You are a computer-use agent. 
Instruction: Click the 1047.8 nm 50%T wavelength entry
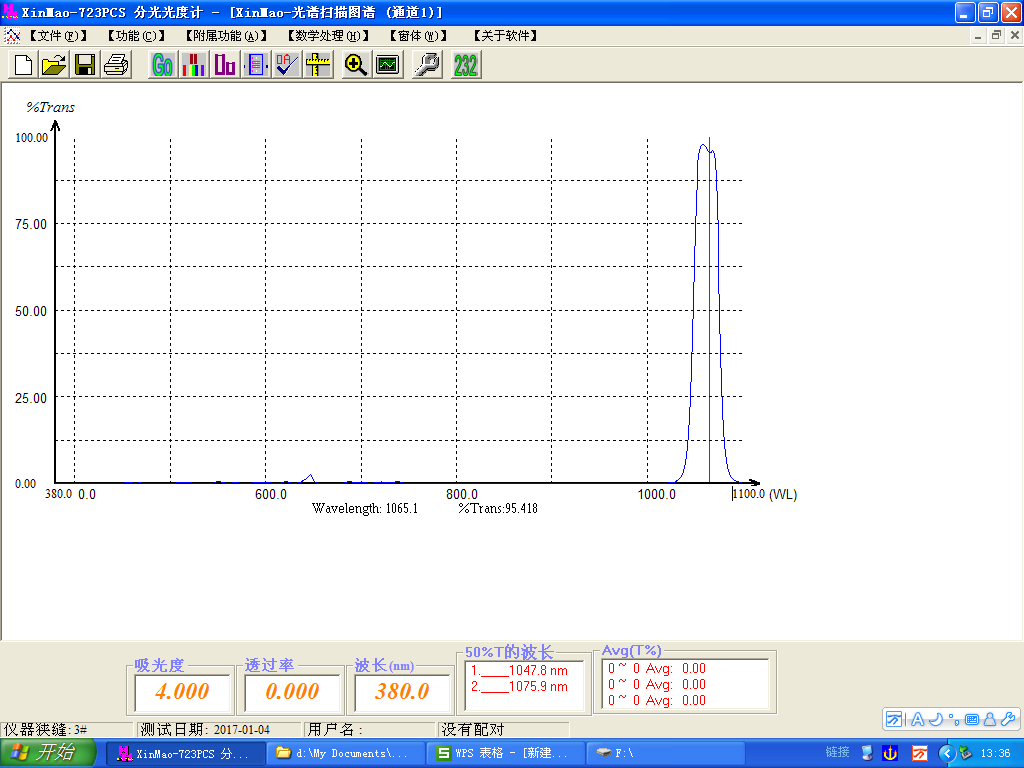pos(520,671)
